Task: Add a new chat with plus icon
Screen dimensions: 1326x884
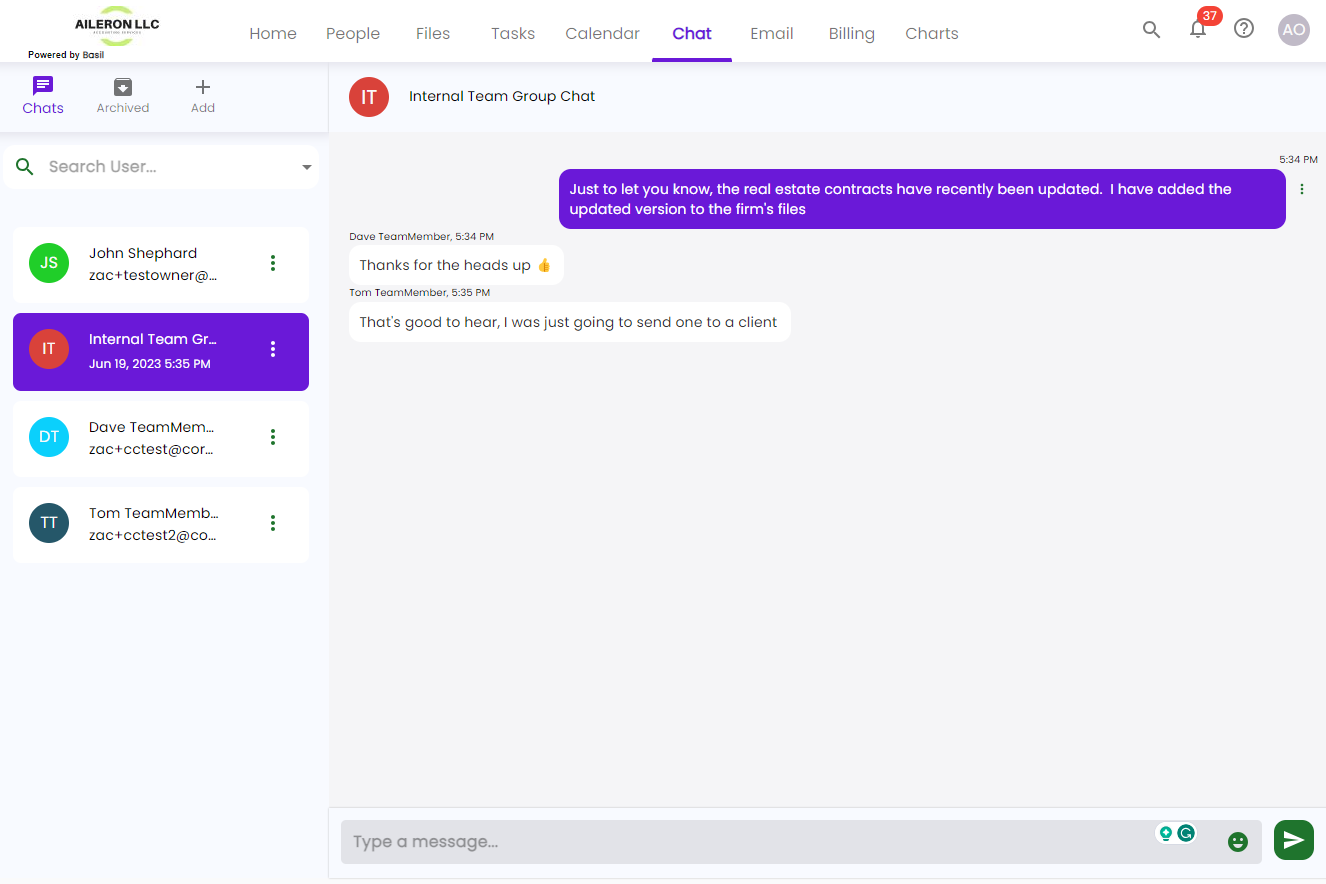Action: pyautogui.click(x=203, y=96)
